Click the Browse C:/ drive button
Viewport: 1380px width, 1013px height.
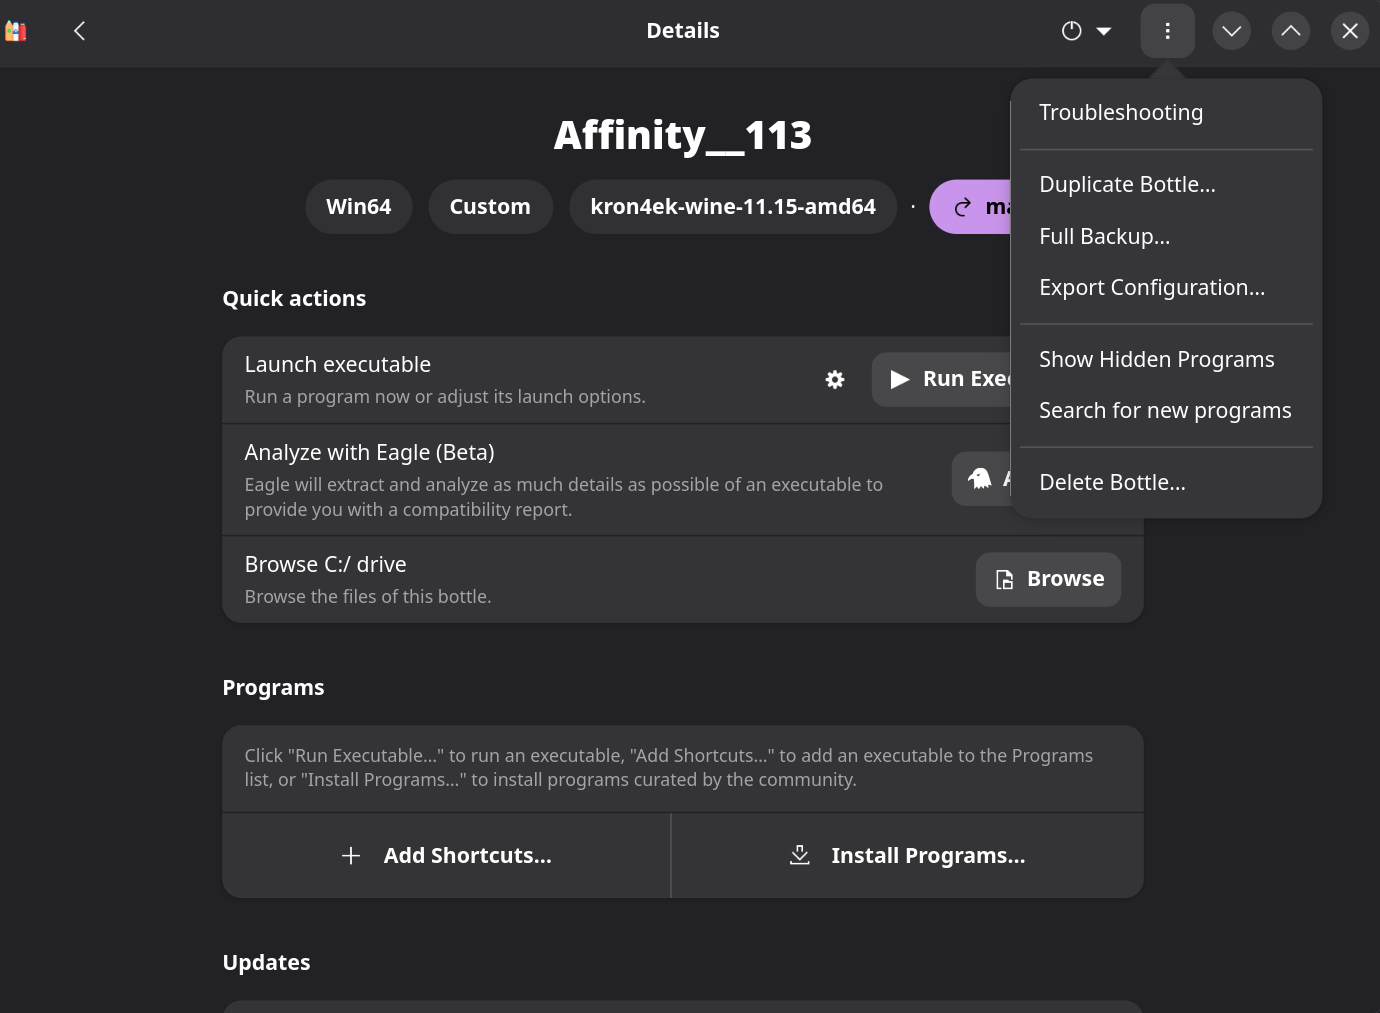(1048, 579)
